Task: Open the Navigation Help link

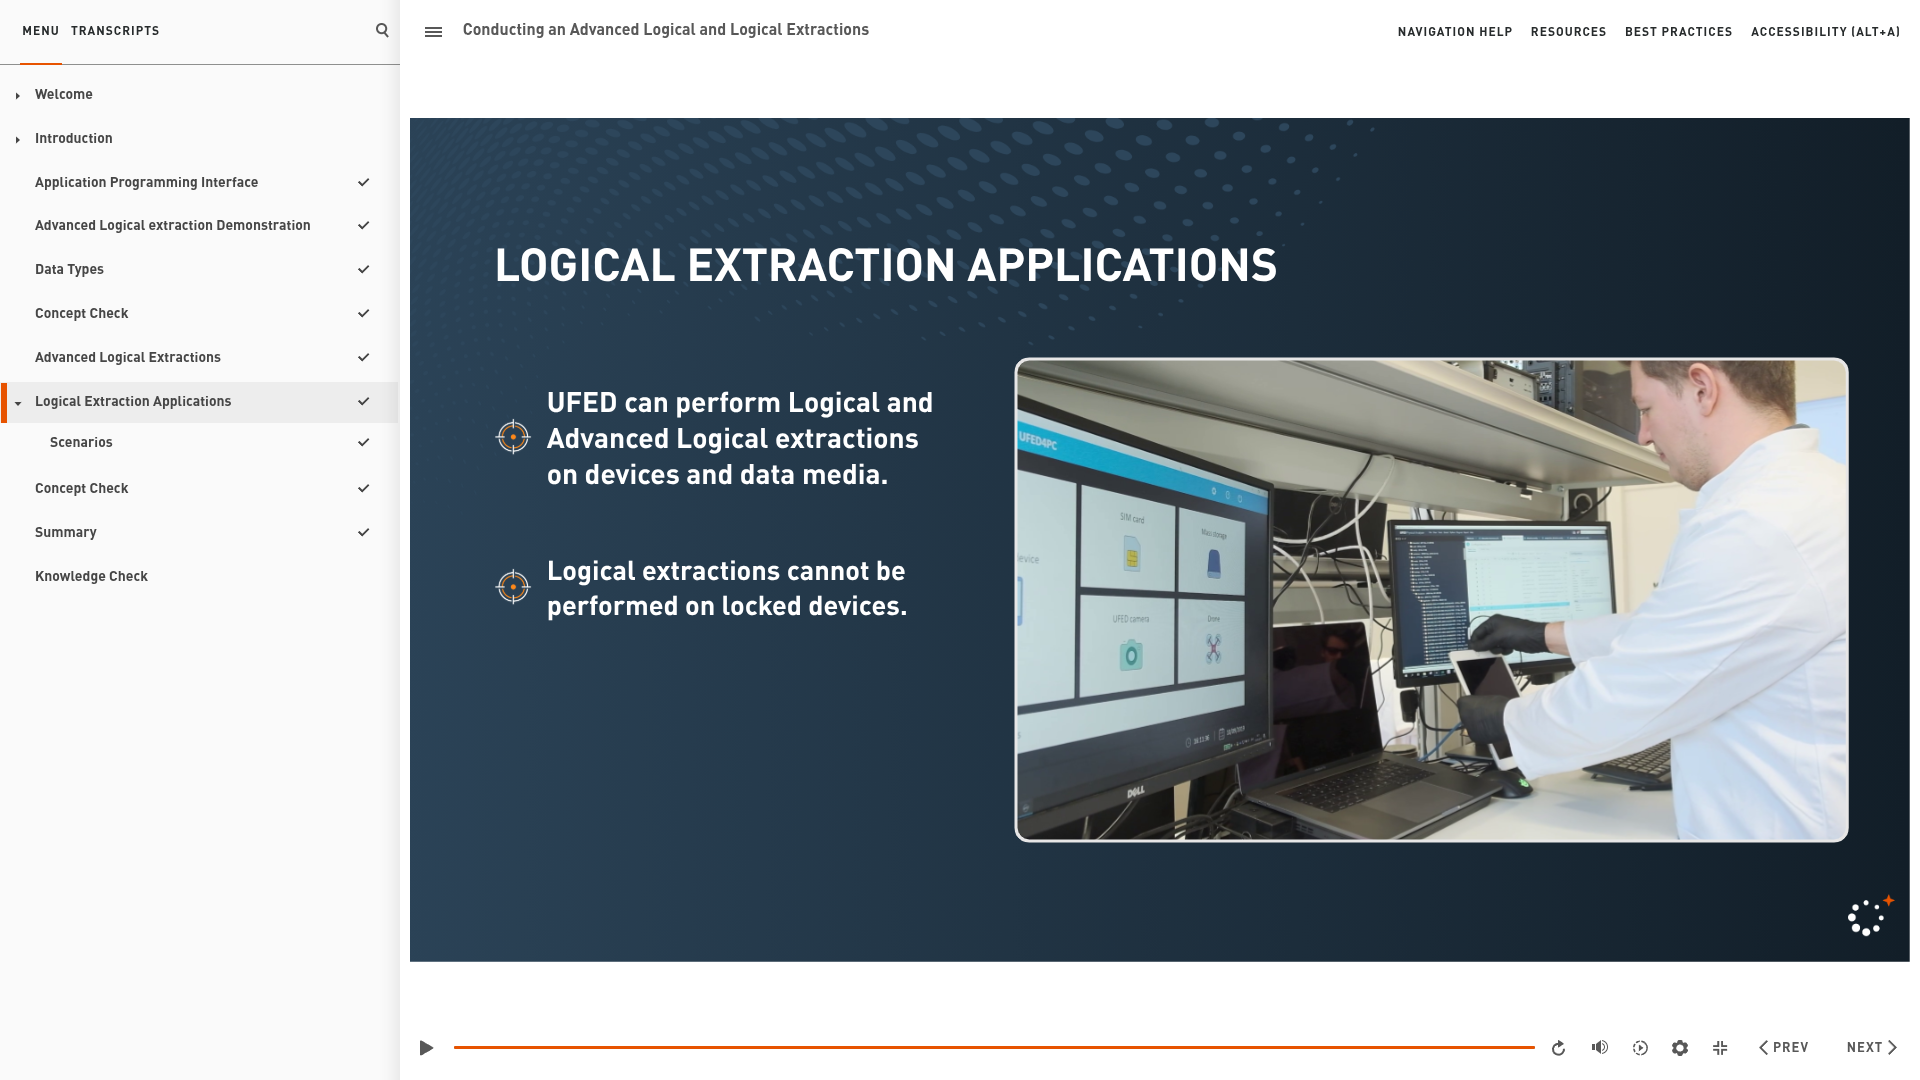Action: 1455,32
